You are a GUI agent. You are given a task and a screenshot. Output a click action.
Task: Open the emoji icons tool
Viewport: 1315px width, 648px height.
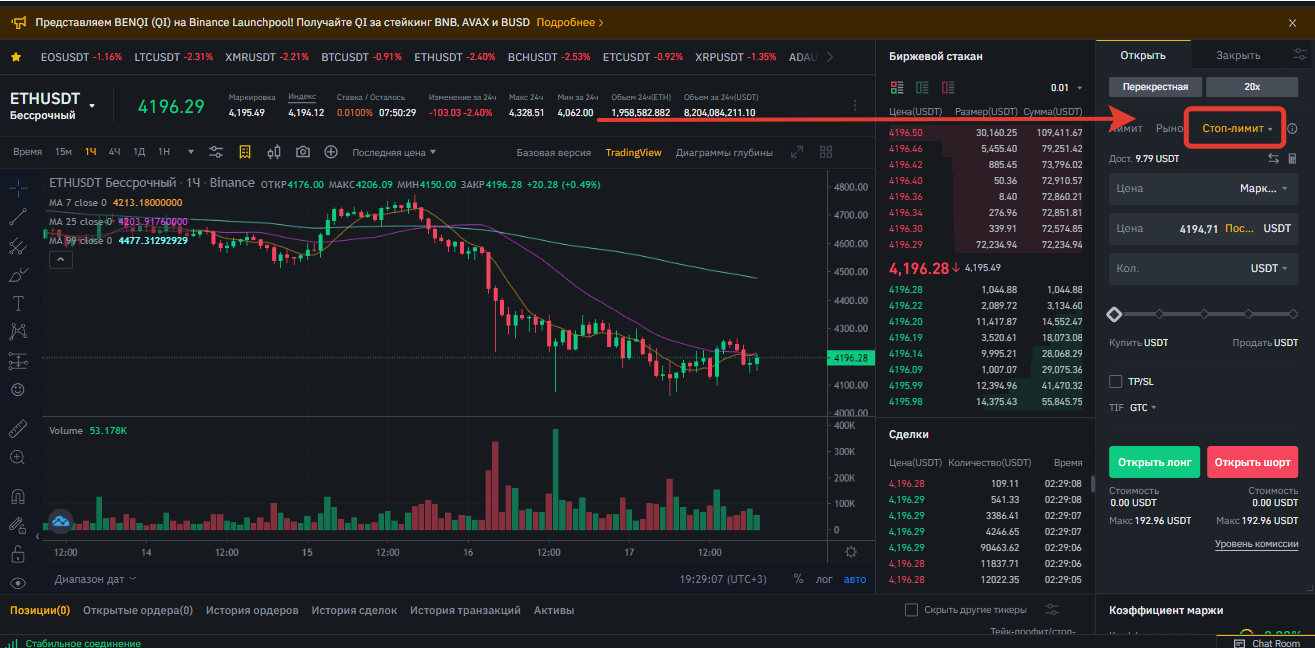(18, 389)
